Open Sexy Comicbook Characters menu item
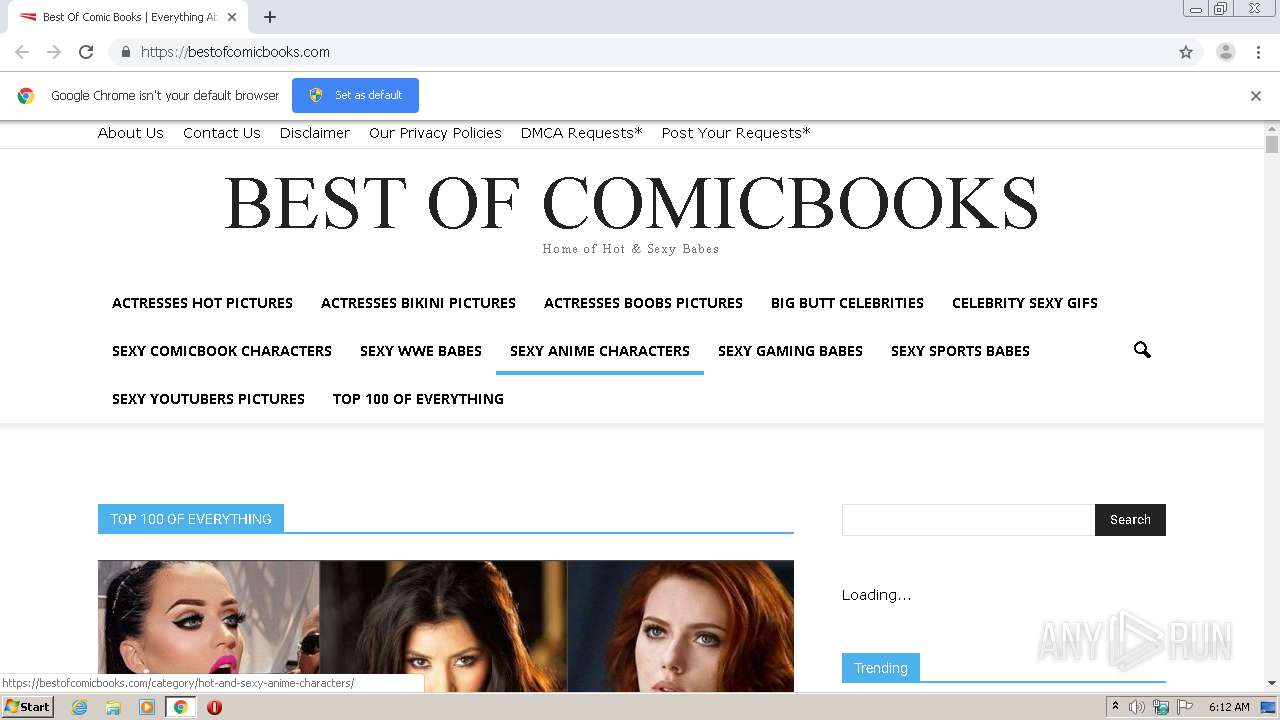 222,351
